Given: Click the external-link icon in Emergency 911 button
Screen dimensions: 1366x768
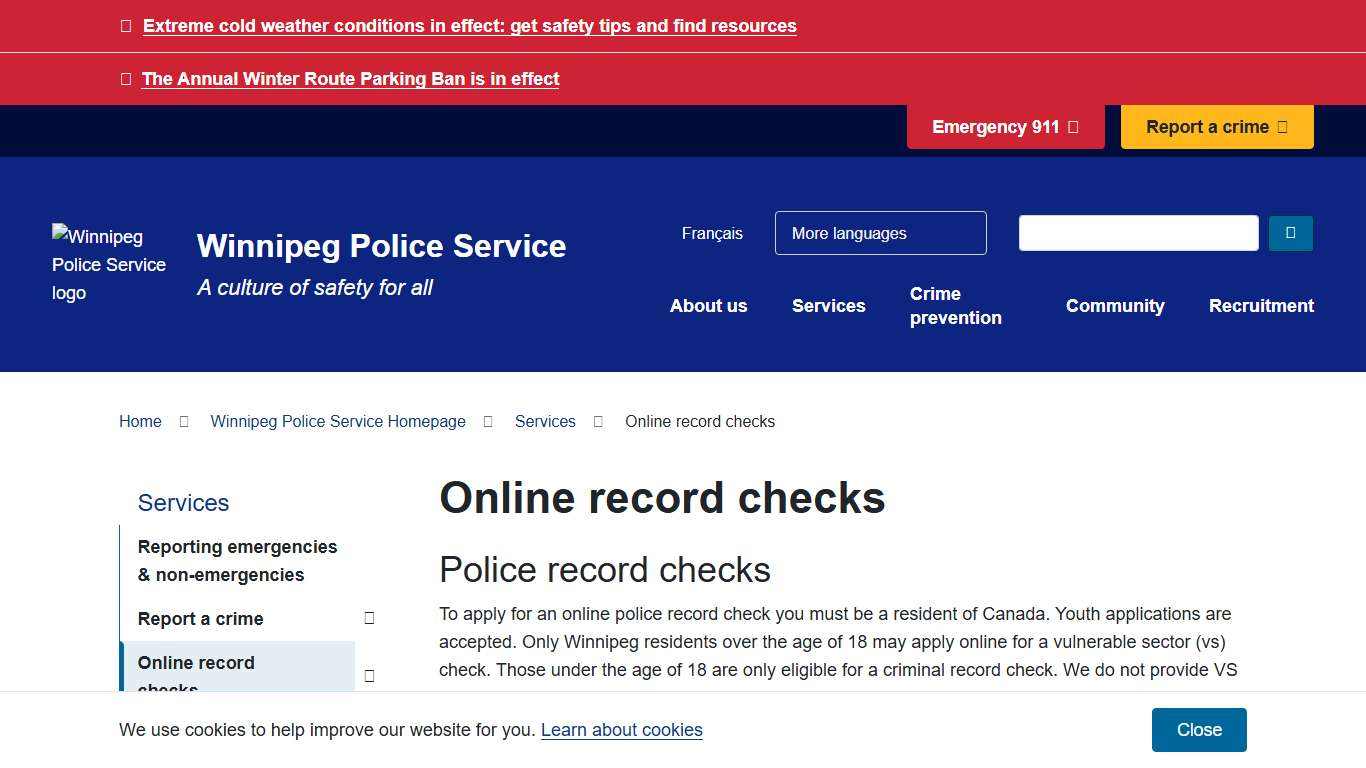Looking at the screenshot, I should [1073, 127].
